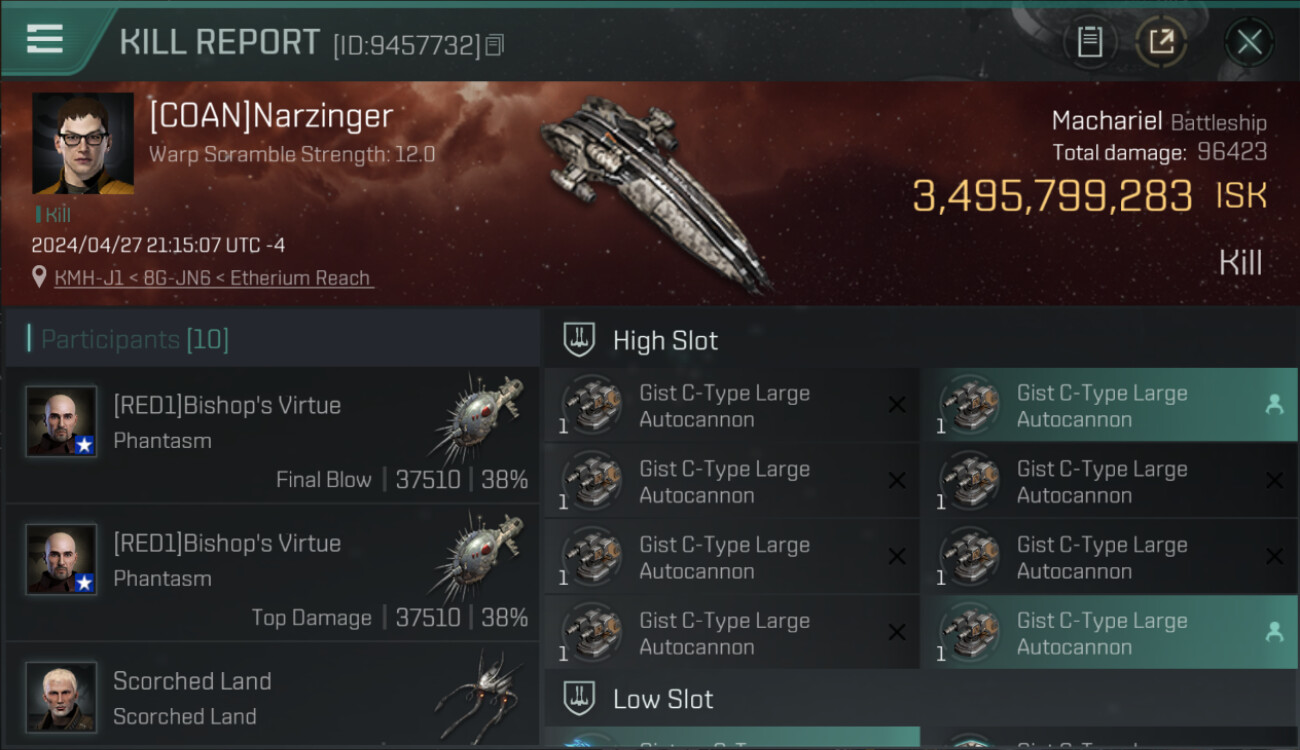Close the kill report window
1300x750 pixels.
pos(1249,42)
